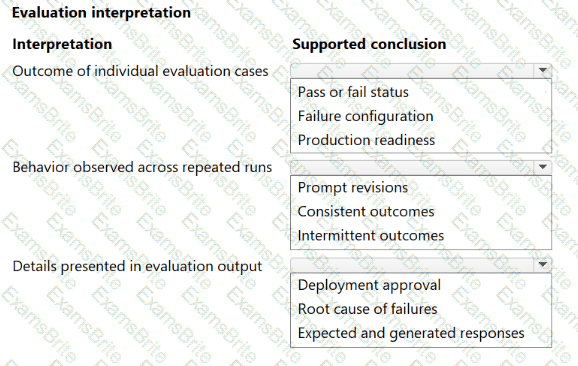Click arrow icon of first Supported conclusion combo box
The image size is (578, 366).
point(543,70)
